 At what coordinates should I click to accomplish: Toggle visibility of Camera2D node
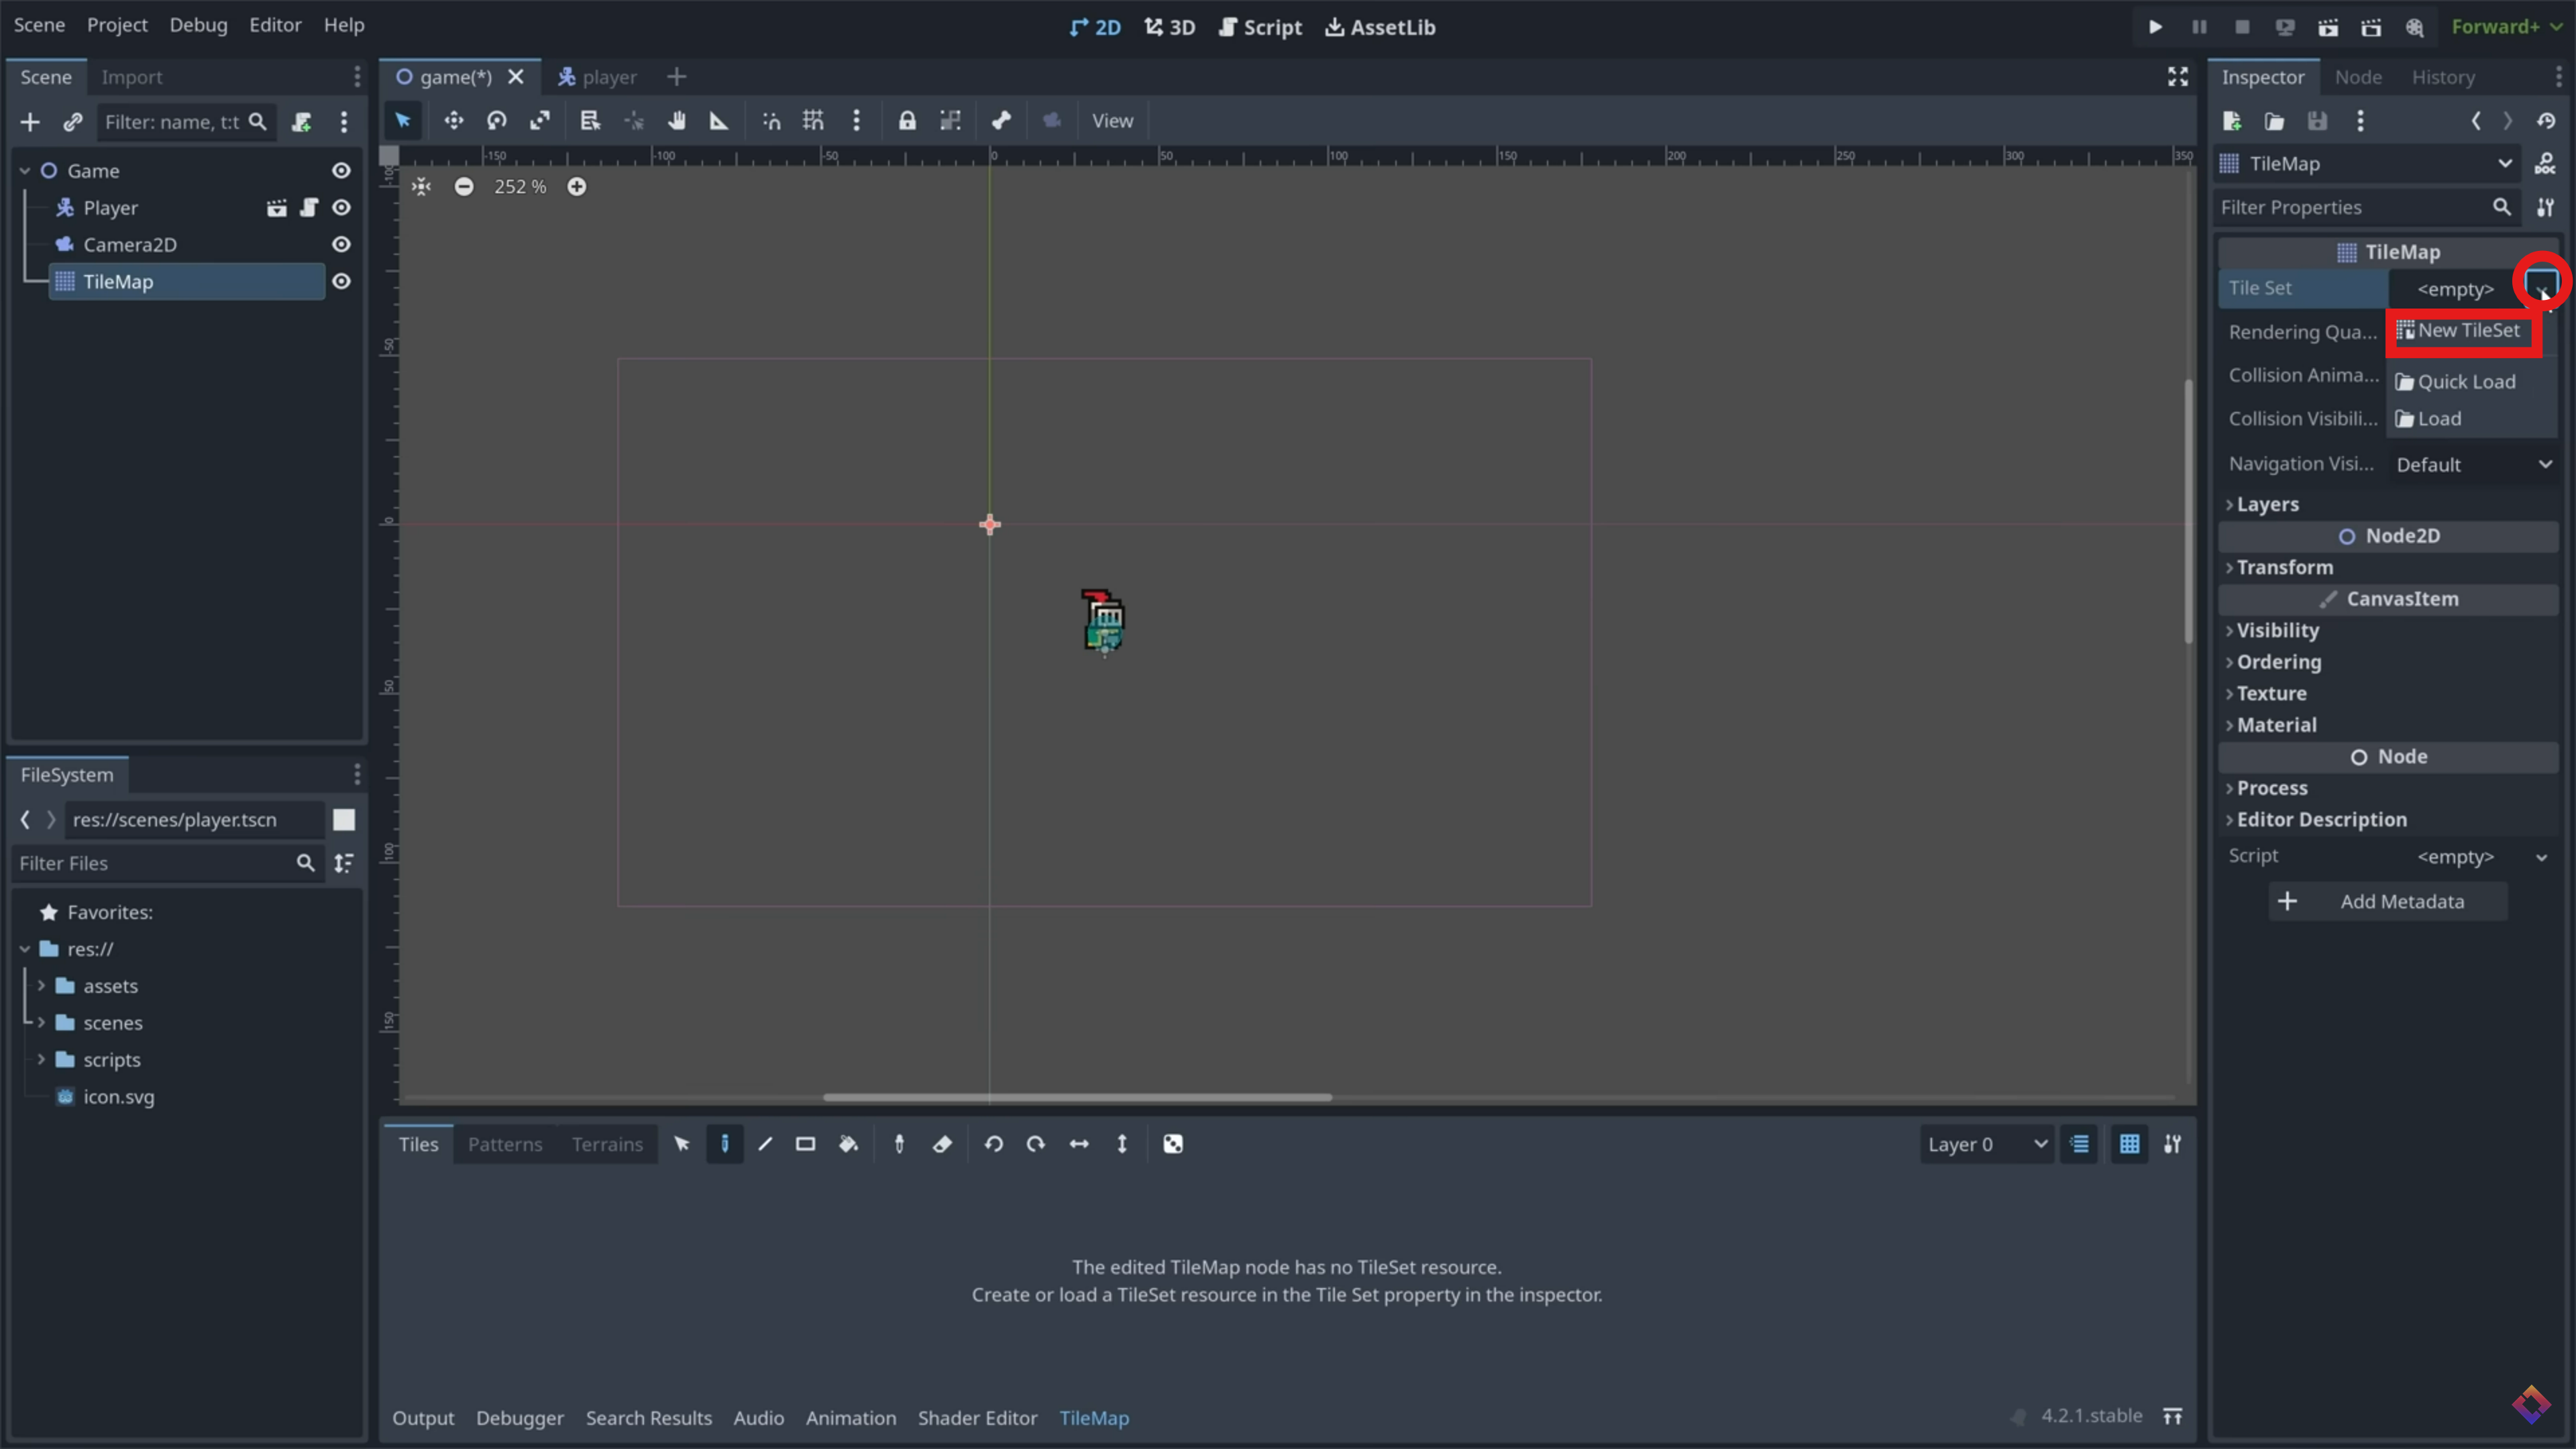341,245
